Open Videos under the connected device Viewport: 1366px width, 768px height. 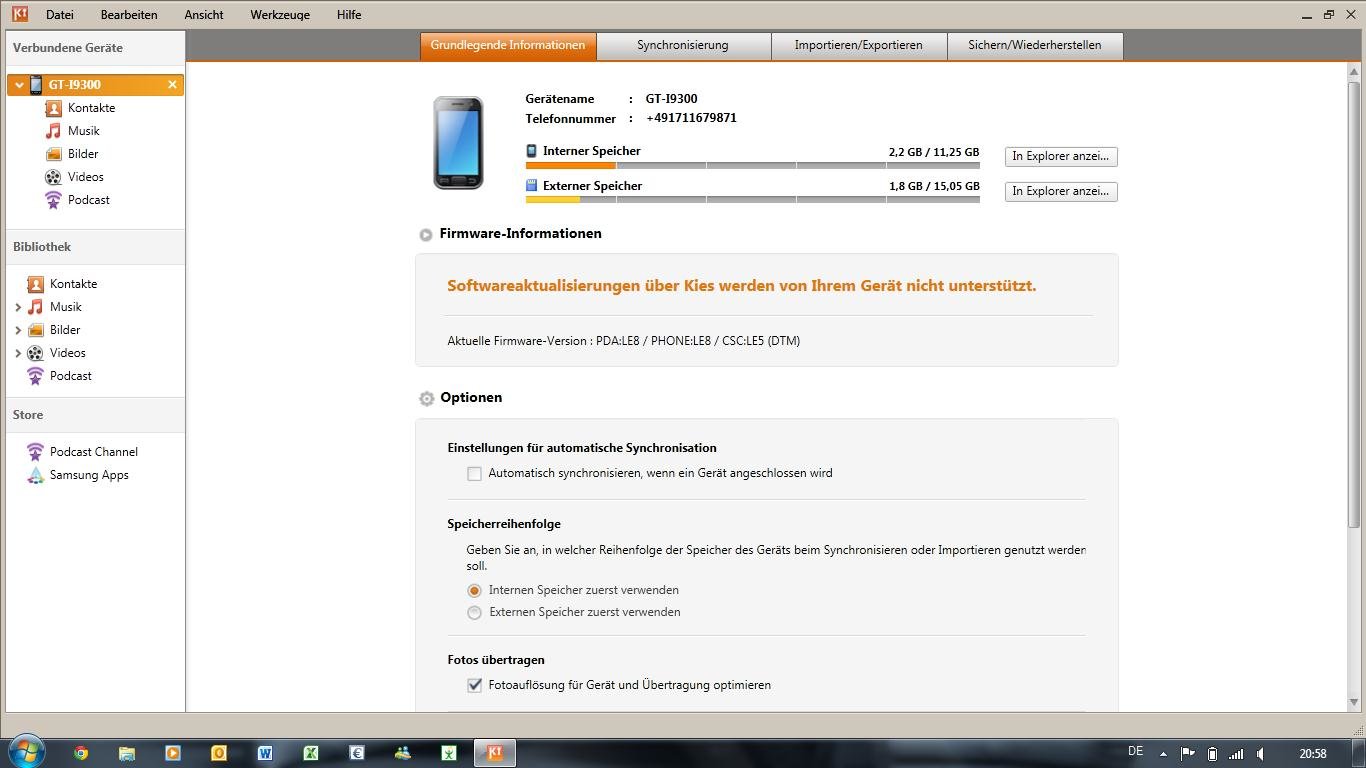(x=85, y=177)
